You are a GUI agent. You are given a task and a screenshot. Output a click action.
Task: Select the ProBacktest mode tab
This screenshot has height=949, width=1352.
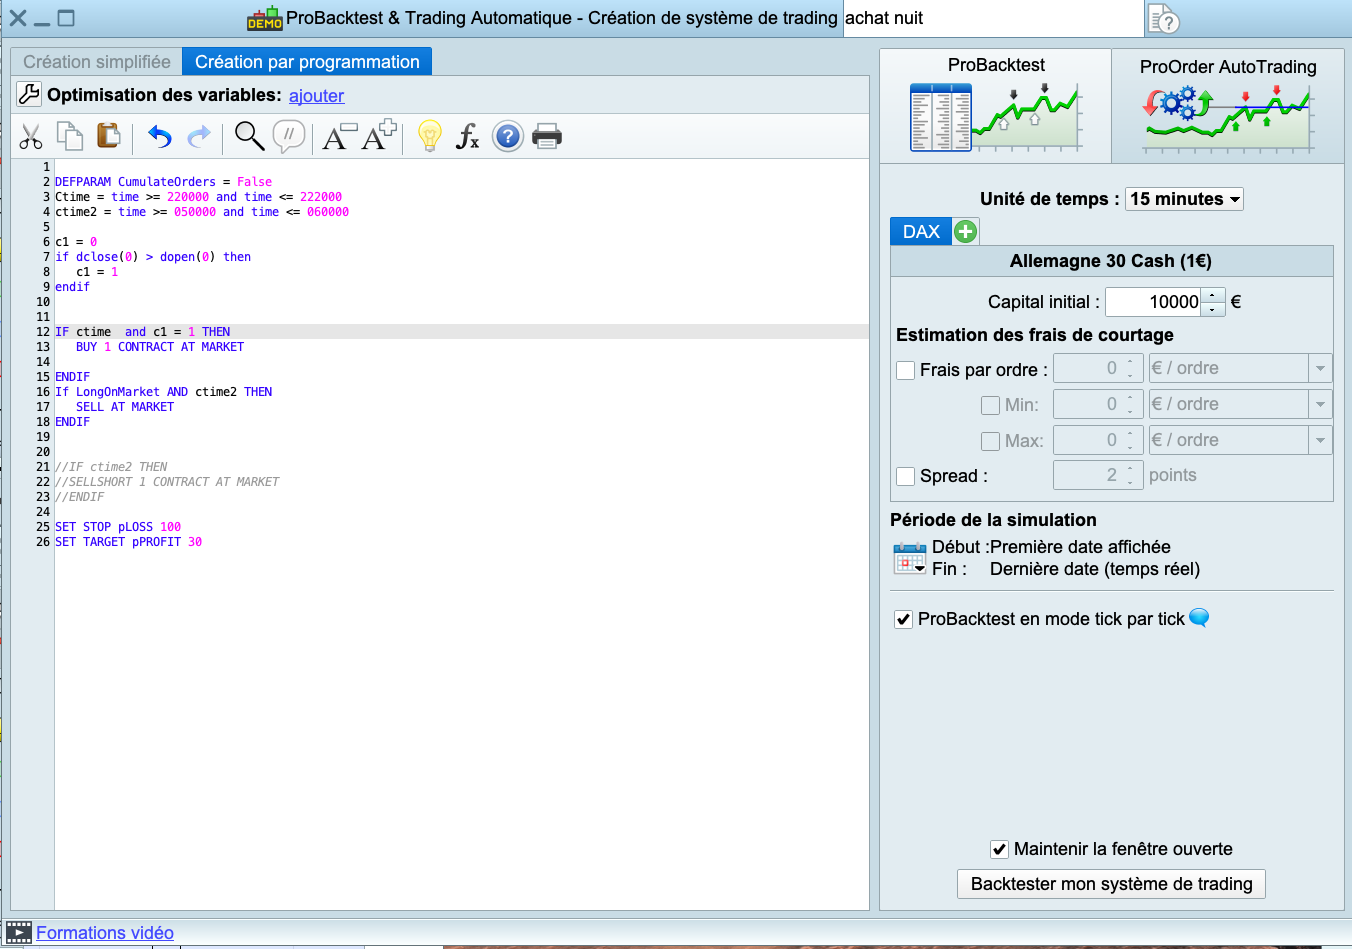pyautogui.click(x=996, y=106)
